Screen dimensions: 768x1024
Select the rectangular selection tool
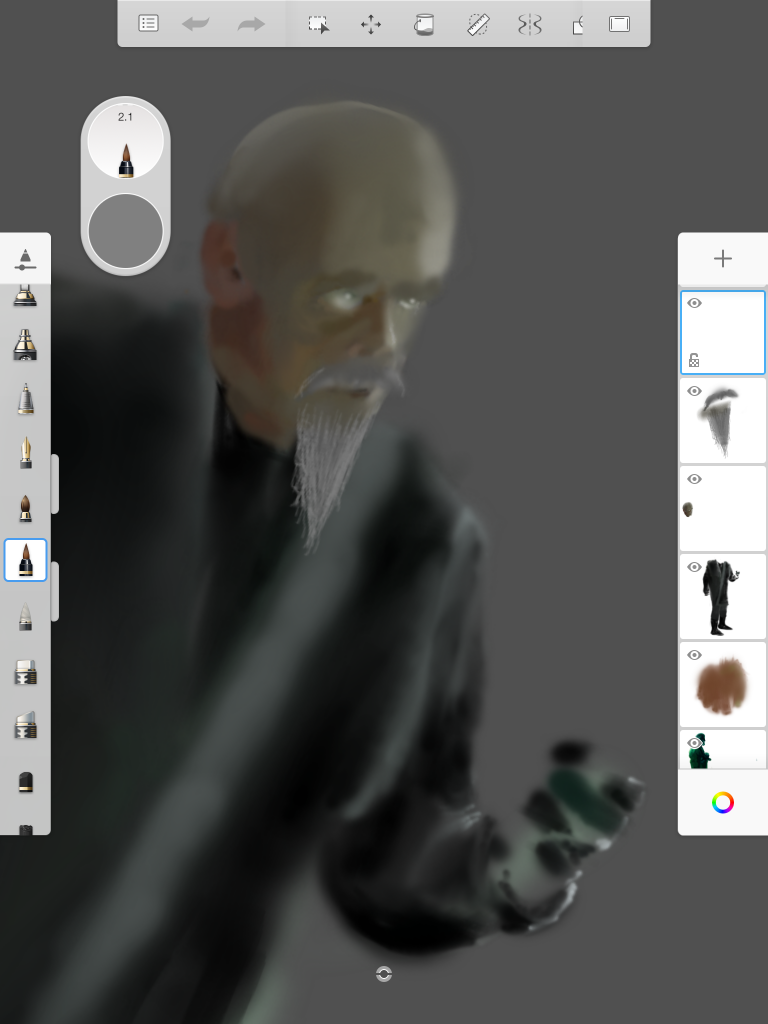[319, 24]
